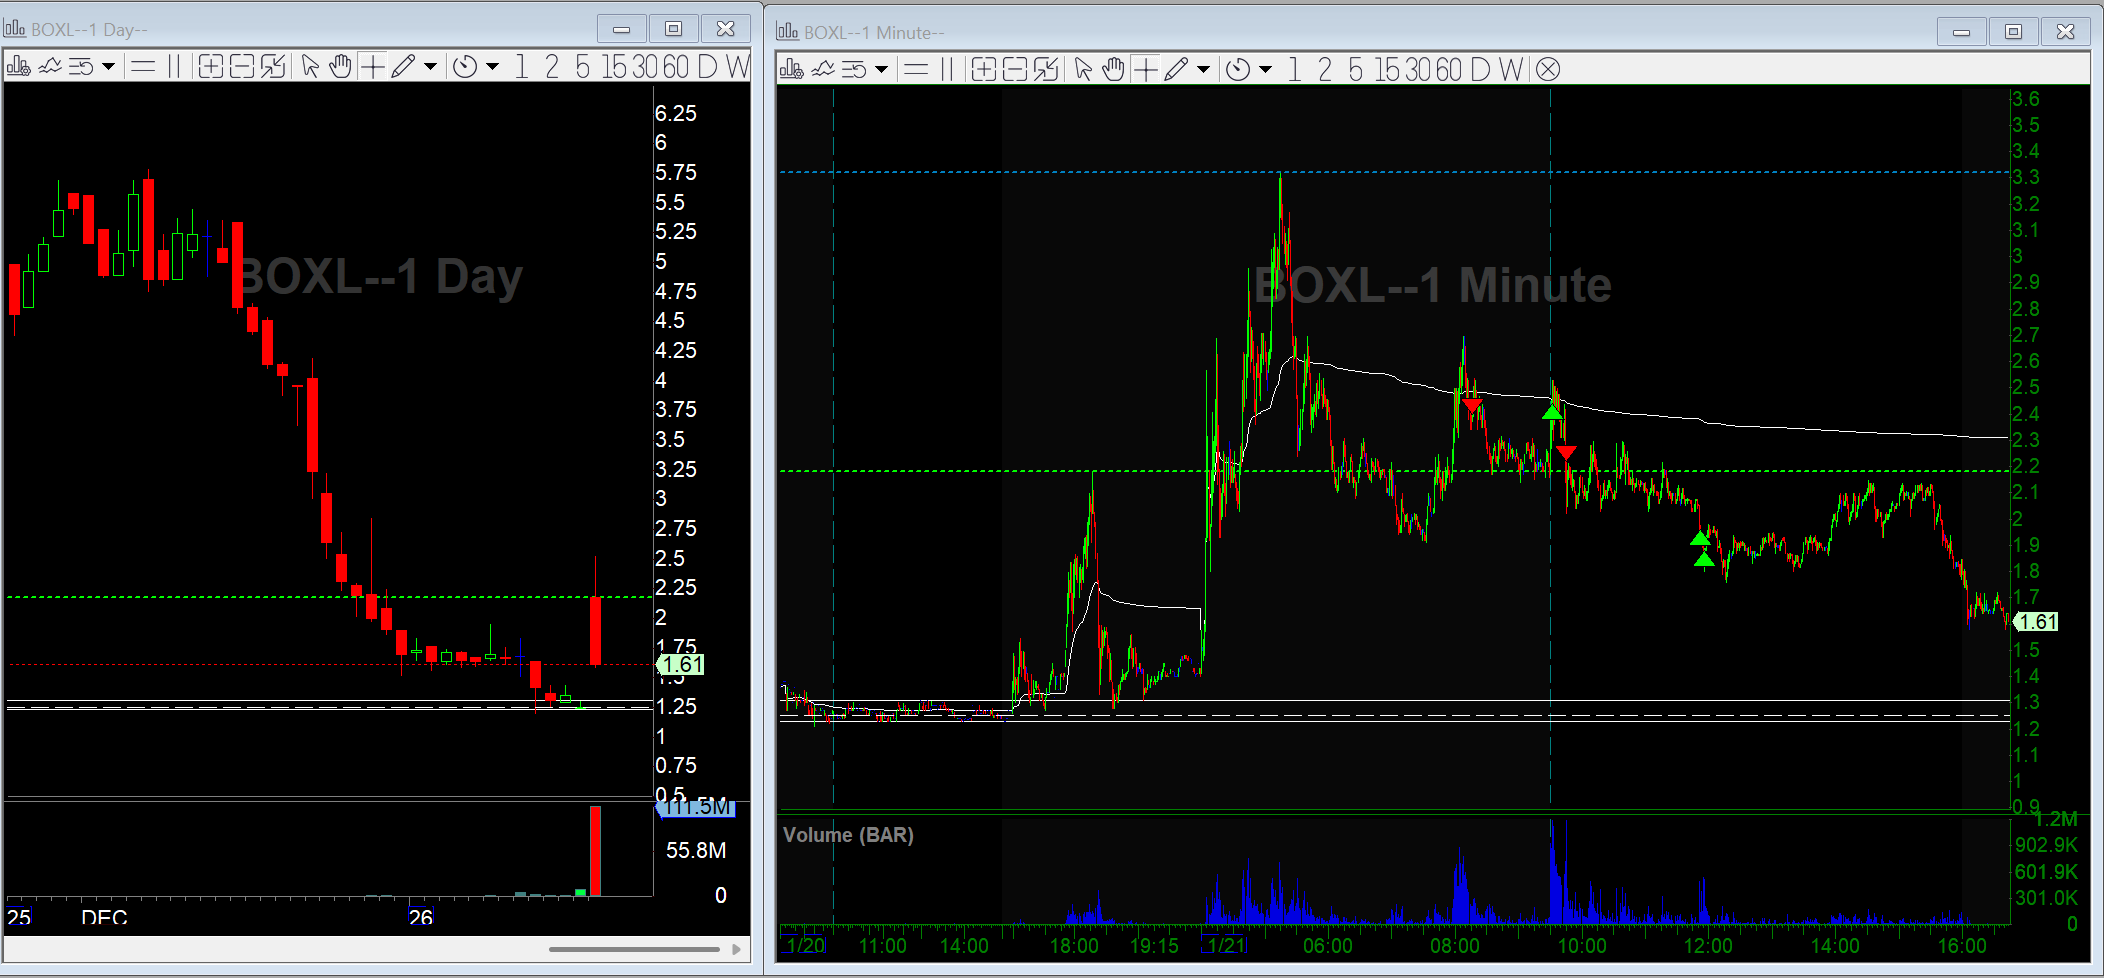Fit chart to window in Day window
The height and width of the screenshot is (978, 2104).
[272, 67]
